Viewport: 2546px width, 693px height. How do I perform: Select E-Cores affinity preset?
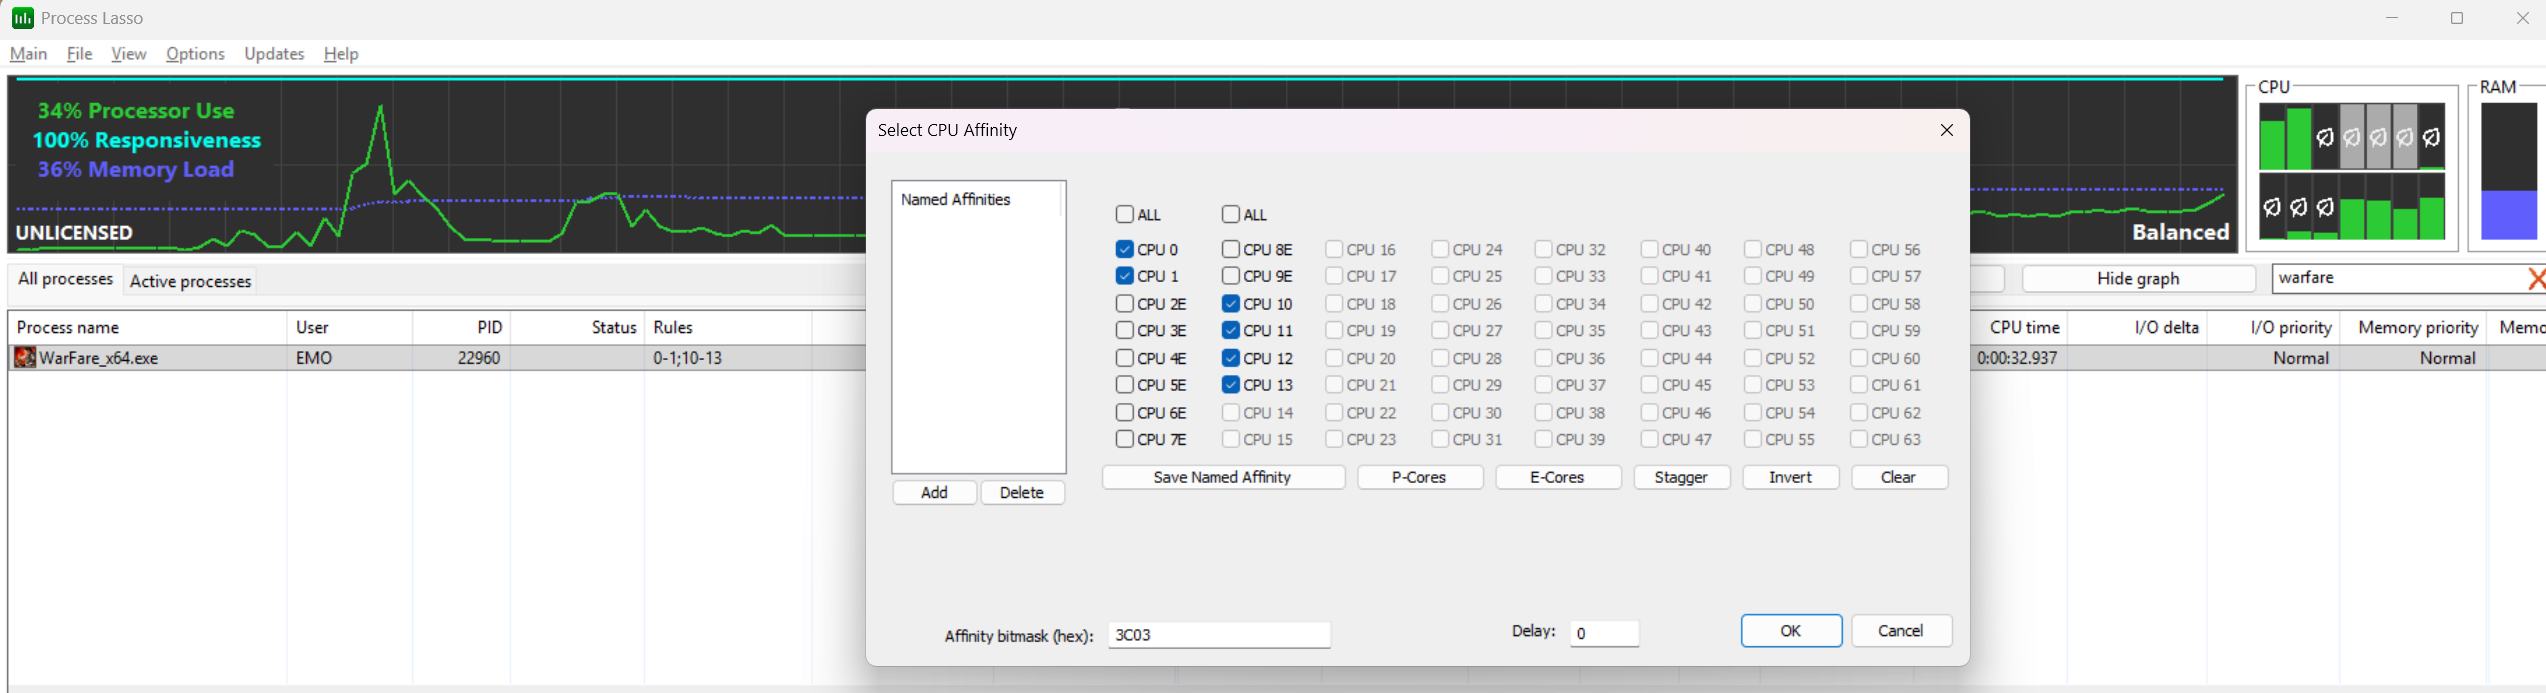click(1558, 477)
